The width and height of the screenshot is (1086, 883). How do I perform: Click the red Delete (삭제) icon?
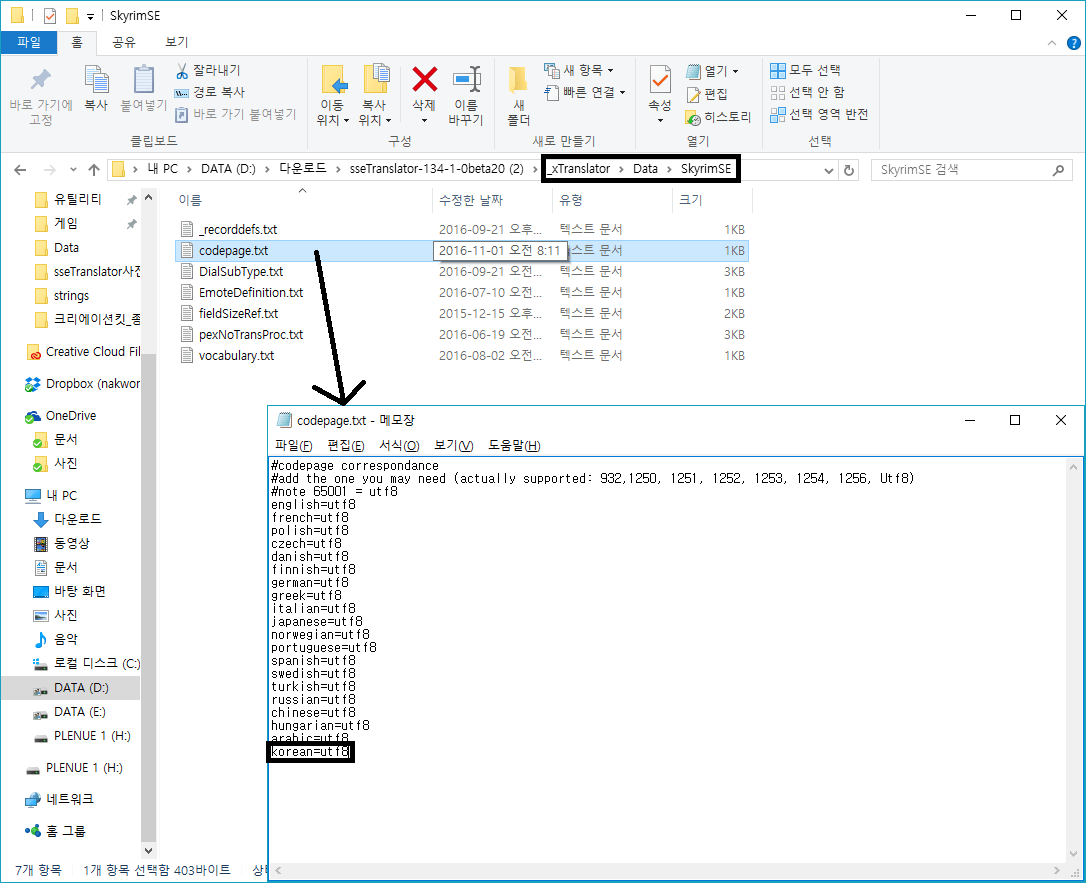tap(425, 80)
